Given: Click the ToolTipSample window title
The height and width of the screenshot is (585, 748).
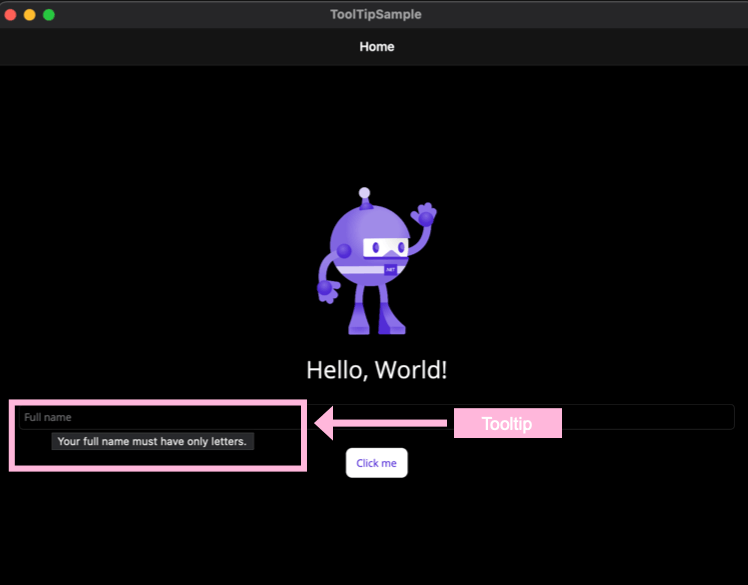Looking at the screenshot, I should pos(376,14).
